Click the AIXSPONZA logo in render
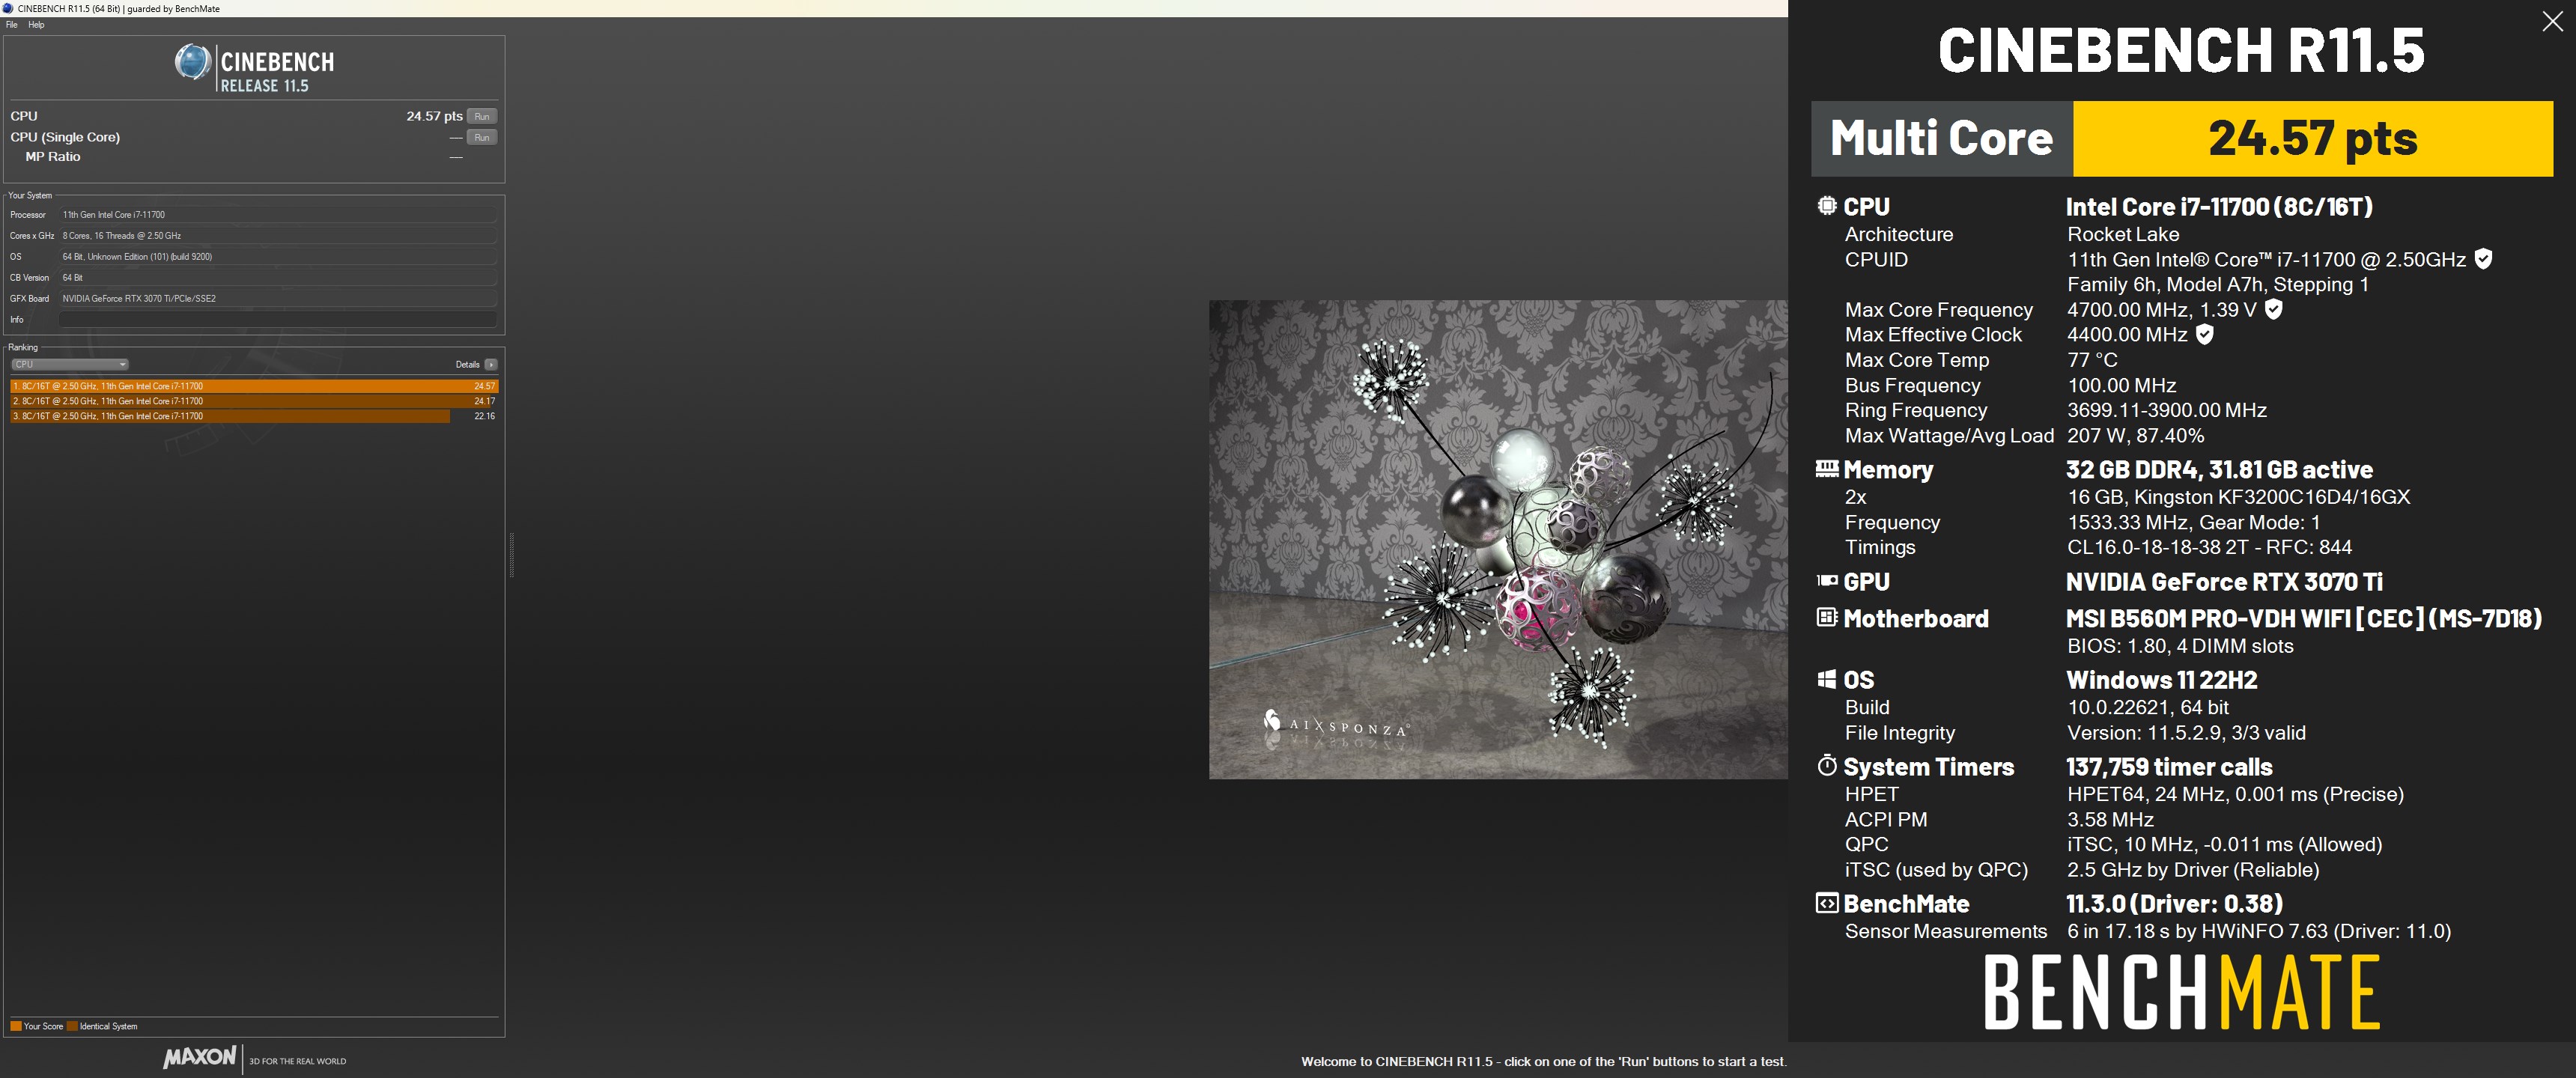 1337,724
